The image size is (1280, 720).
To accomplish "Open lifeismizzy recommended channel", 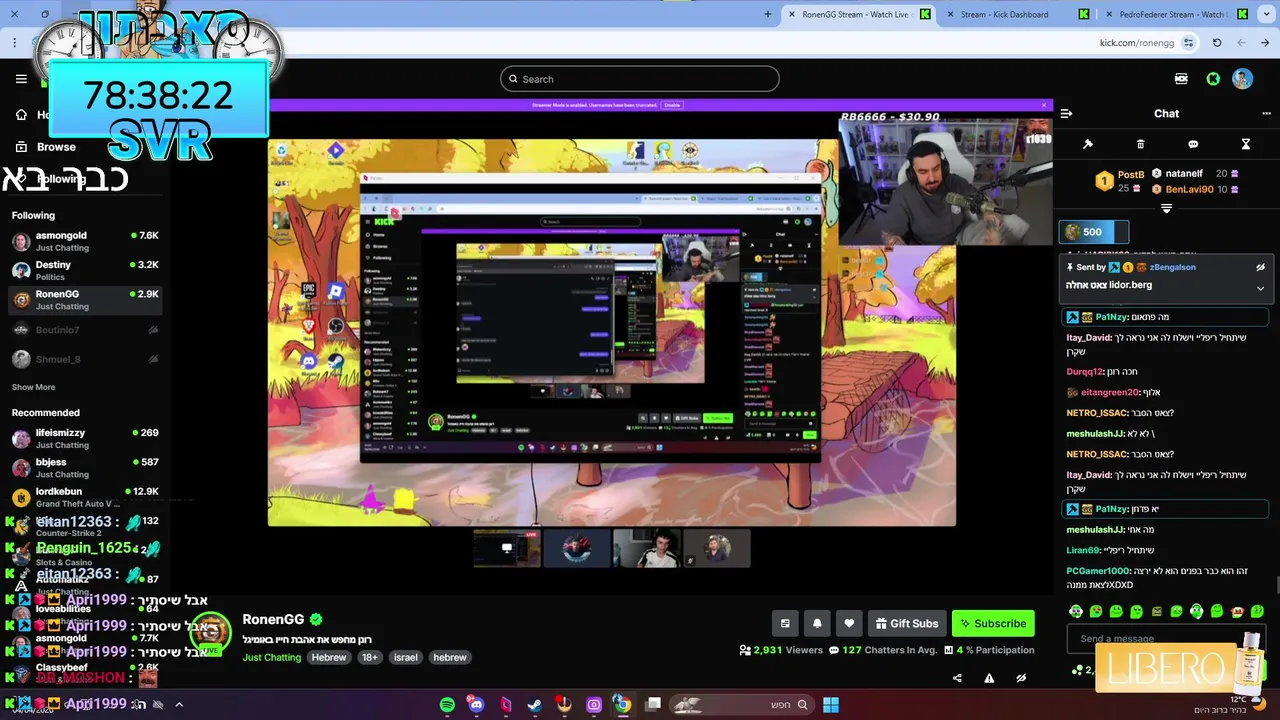I will coord(85,438).
